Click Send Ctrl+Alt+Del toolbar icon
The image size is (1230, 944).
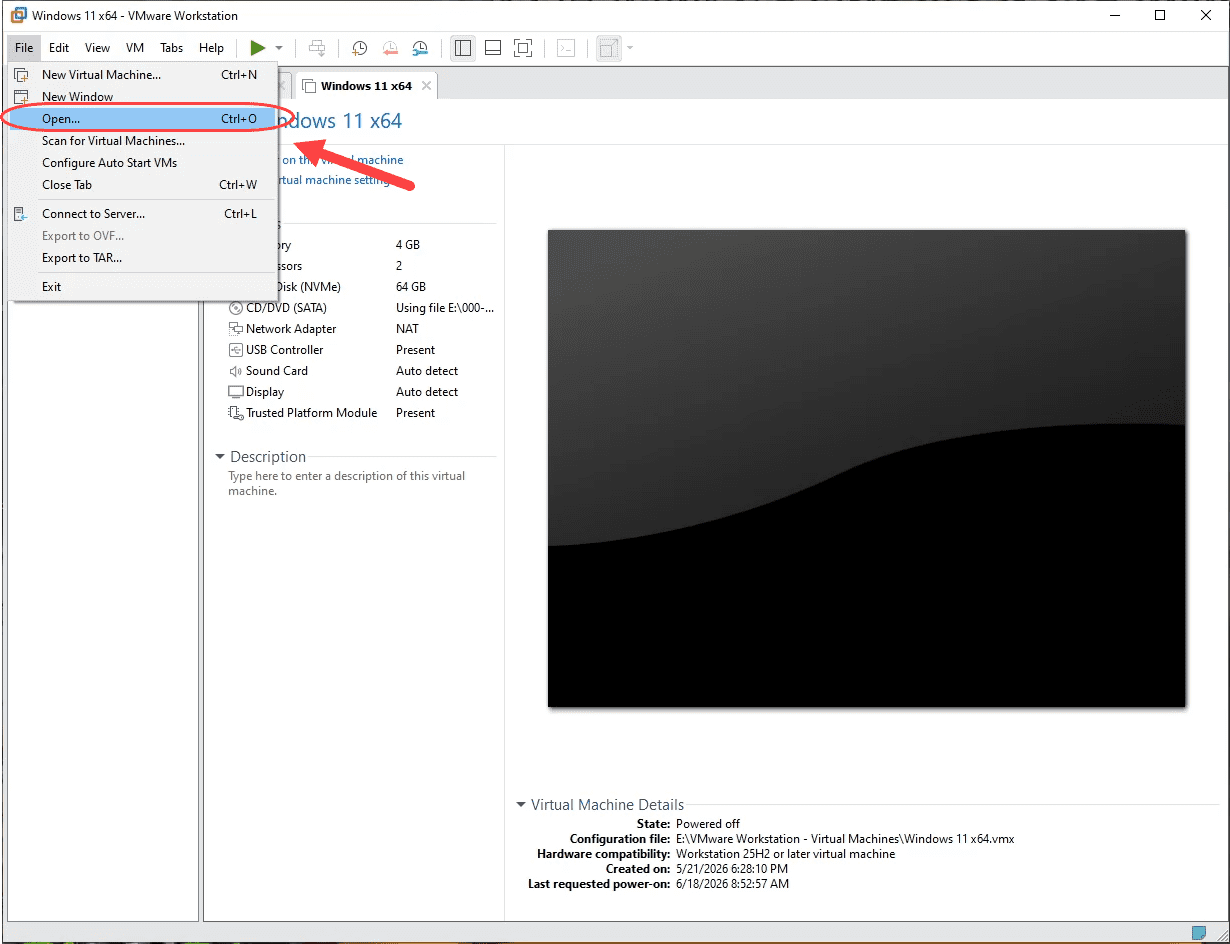pyautogui.click(x=317, y=48)
